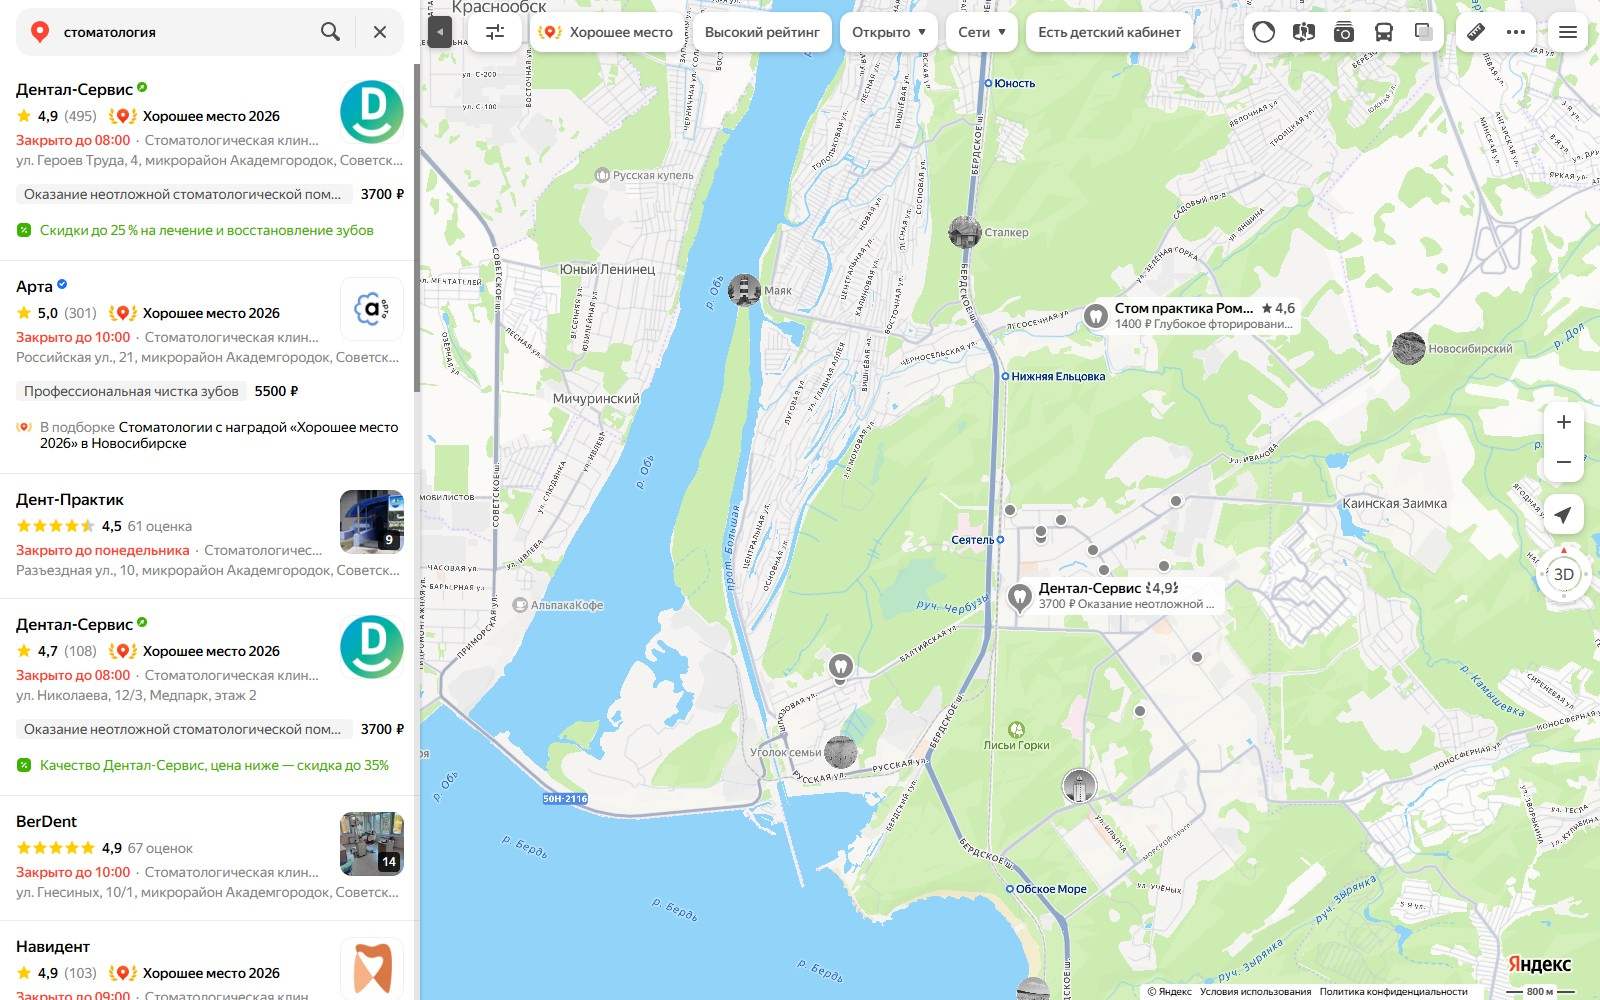
Task: Click the my-location arrow icon
Action: 1564,515
